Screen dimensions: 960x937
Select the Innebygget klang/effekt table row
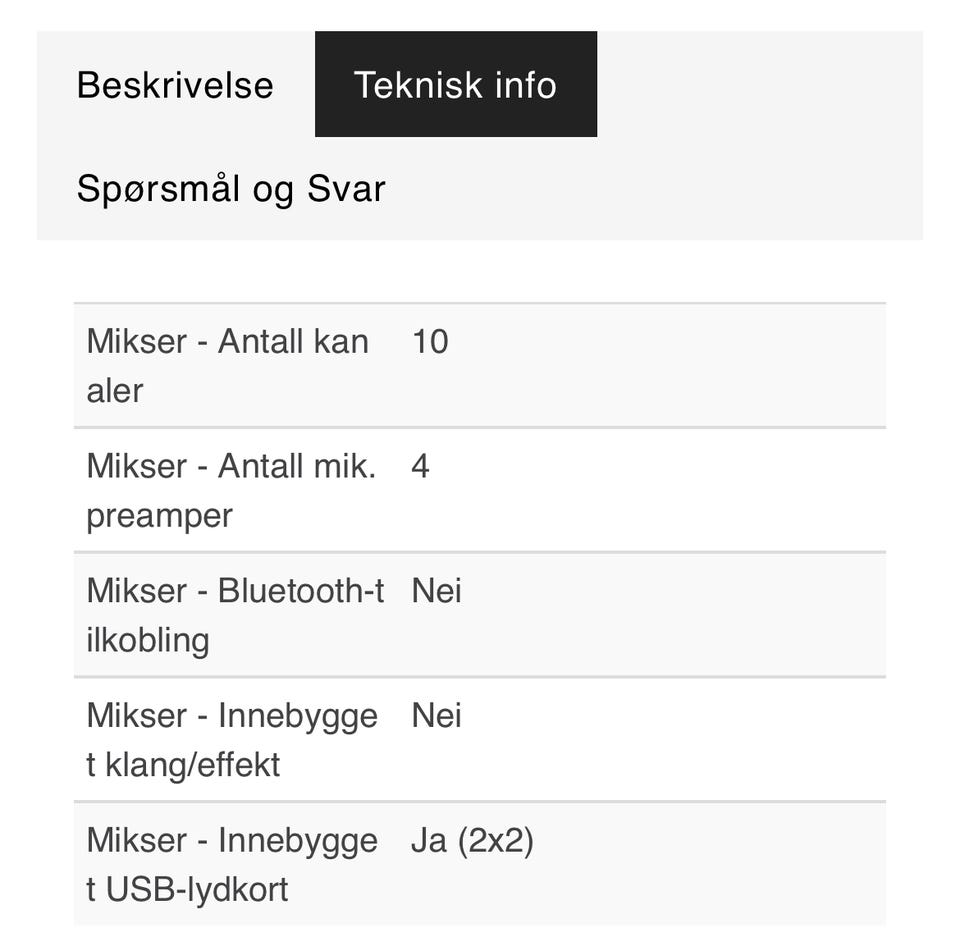(x=480, y=740)
